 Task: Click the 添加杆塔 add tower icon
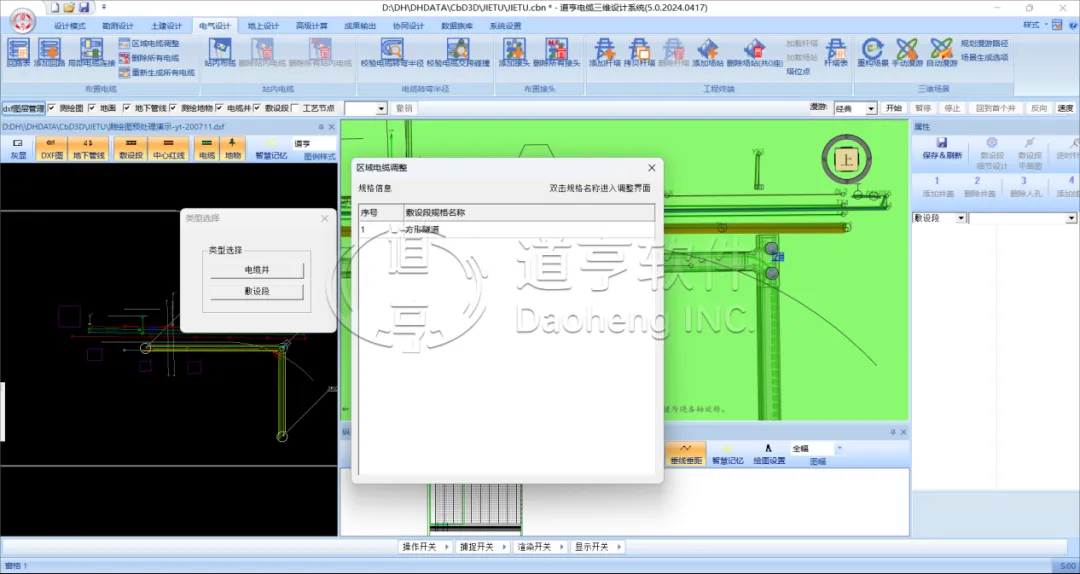603,50
